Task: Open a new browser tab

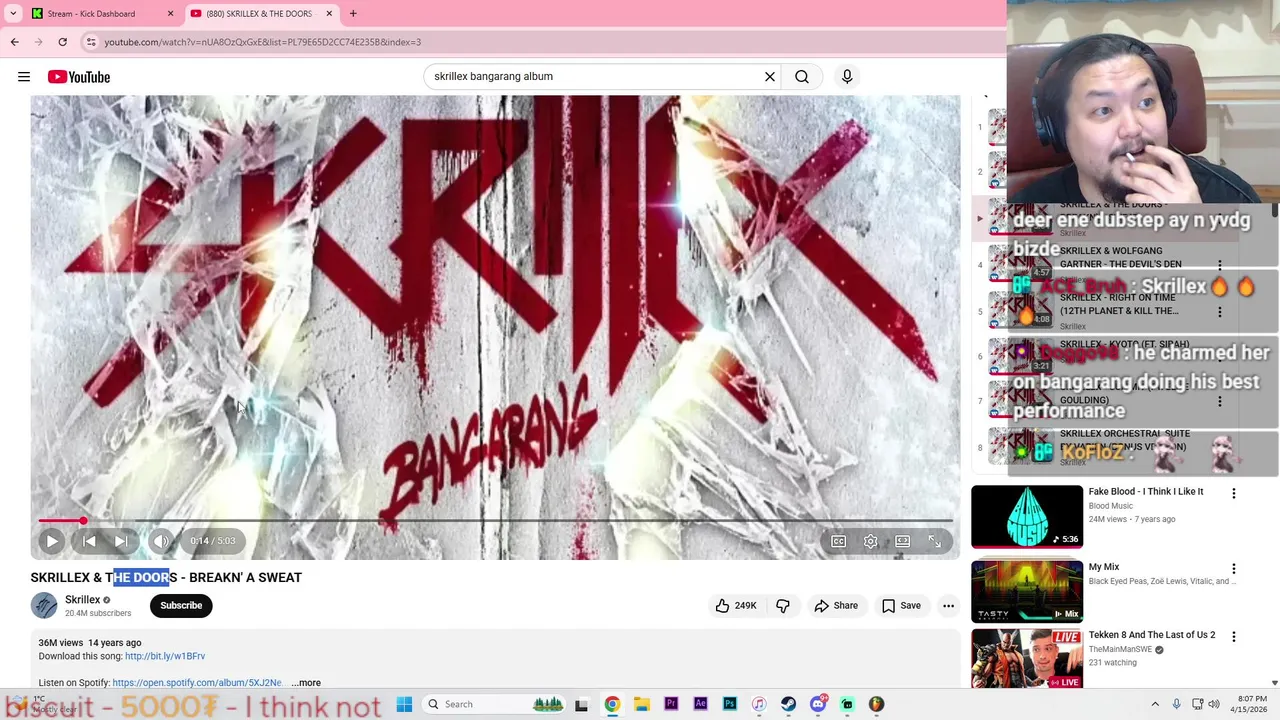Action: pyautogui.click(x=353, y=14)
